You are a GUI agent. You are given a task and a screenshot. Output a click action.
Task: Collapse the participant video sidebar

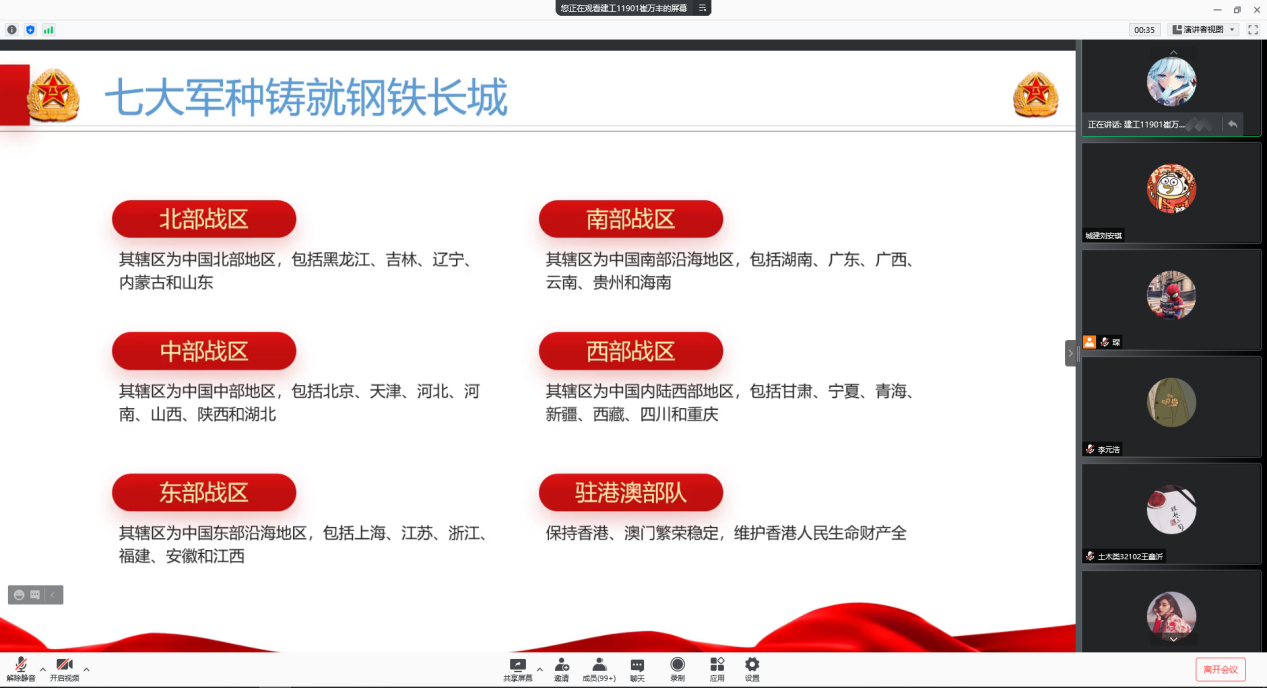click(x=1070, y=353)
